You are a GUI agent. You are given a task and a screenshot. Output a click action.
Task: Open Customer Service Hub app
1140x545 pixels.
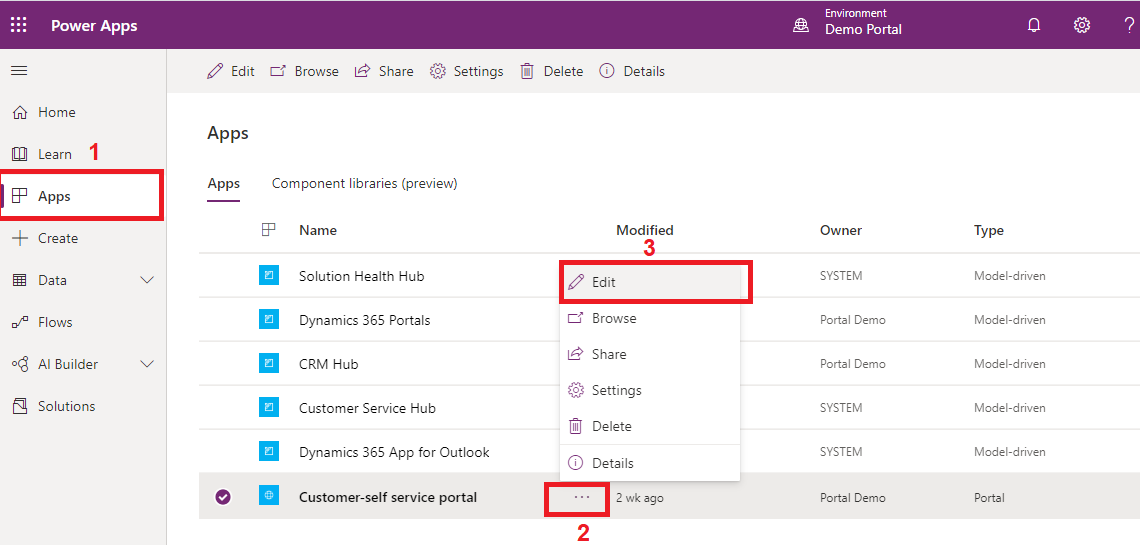[x=367, y=408]
